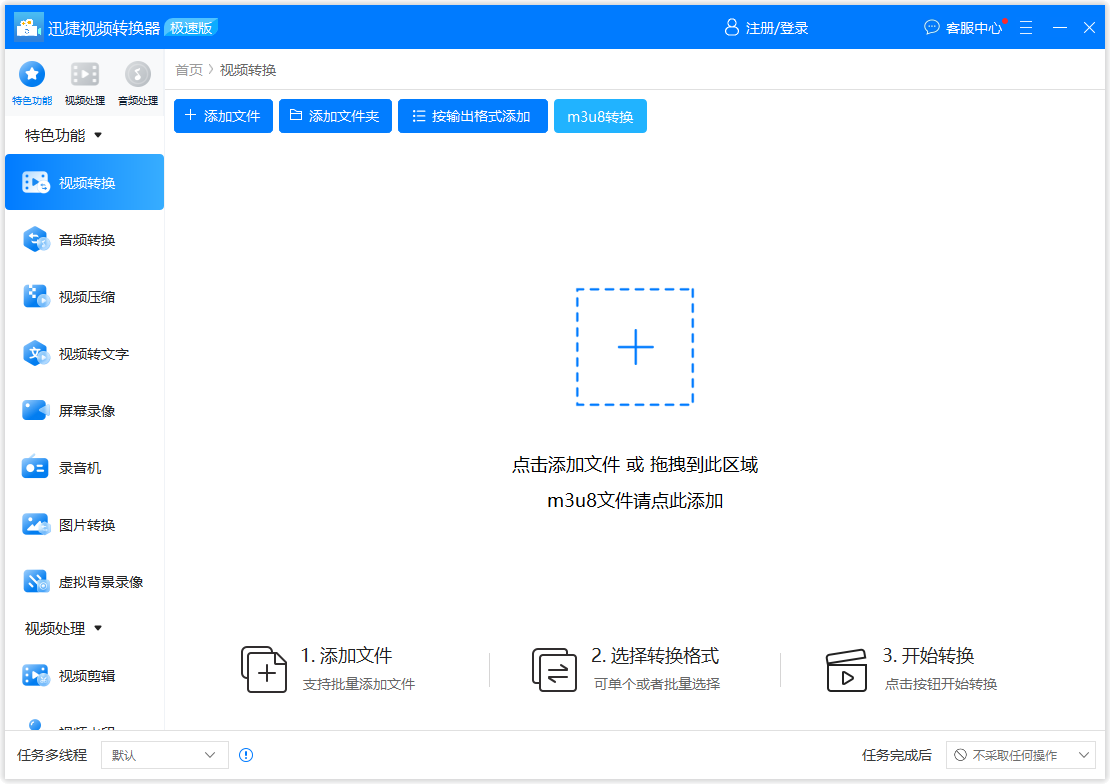Open the hamburger menu in title bar

[x=1026, y=27]
